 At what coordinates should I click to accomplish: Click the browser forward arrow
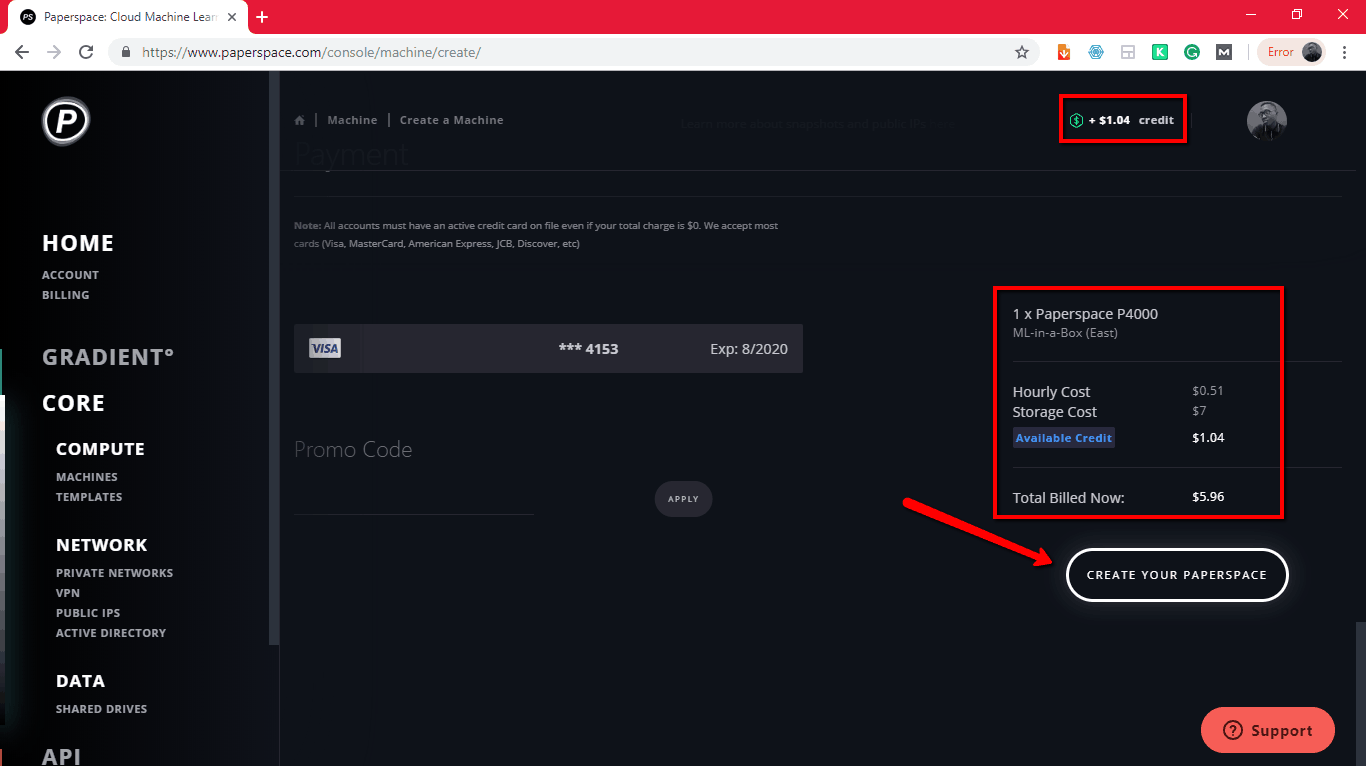pos(54,52)
